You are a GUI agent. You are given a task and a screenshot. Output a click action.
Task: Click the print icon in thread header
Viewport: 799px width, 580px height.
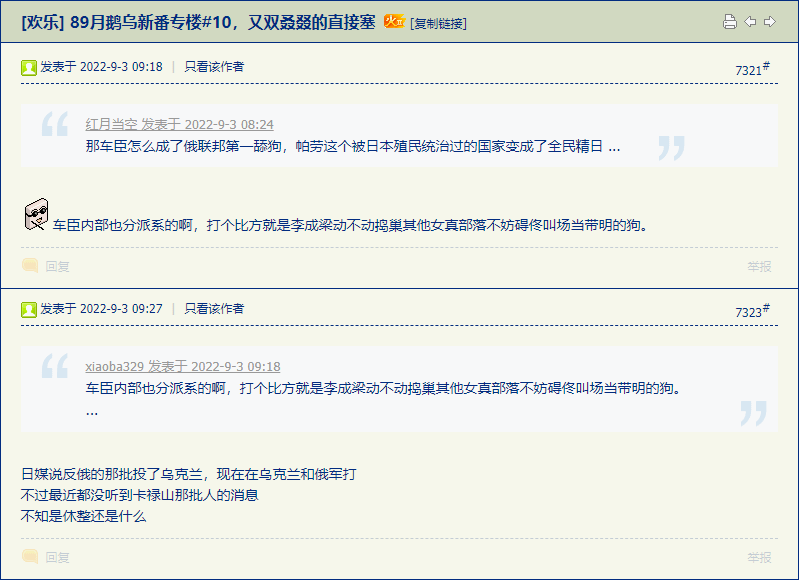730,21
